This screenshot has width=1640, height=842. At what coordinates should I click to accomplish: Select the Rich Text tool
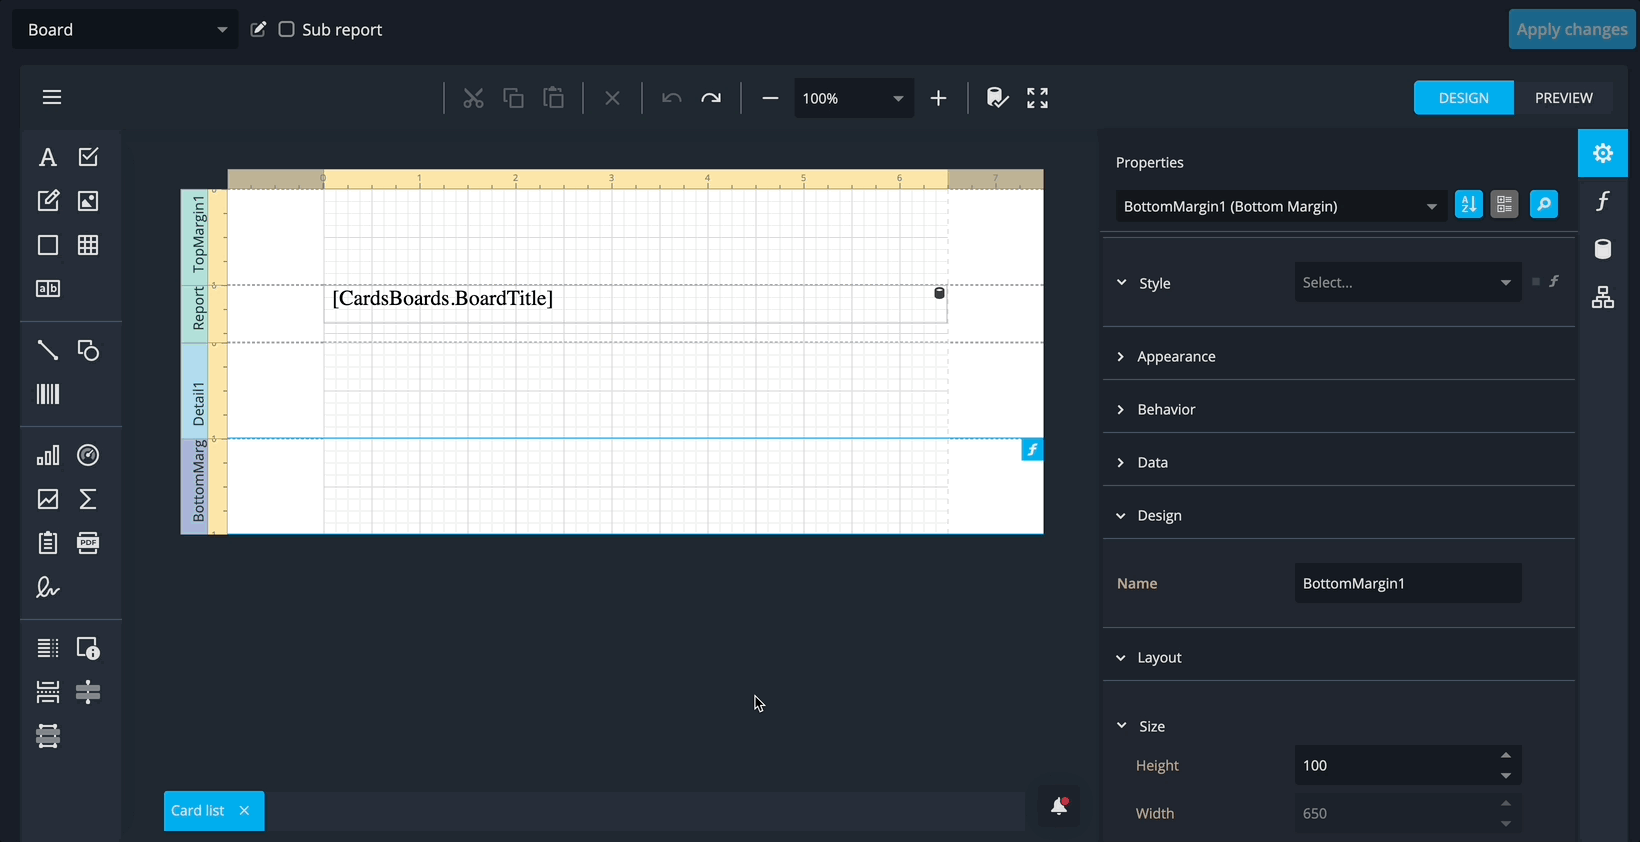(47, 201)
